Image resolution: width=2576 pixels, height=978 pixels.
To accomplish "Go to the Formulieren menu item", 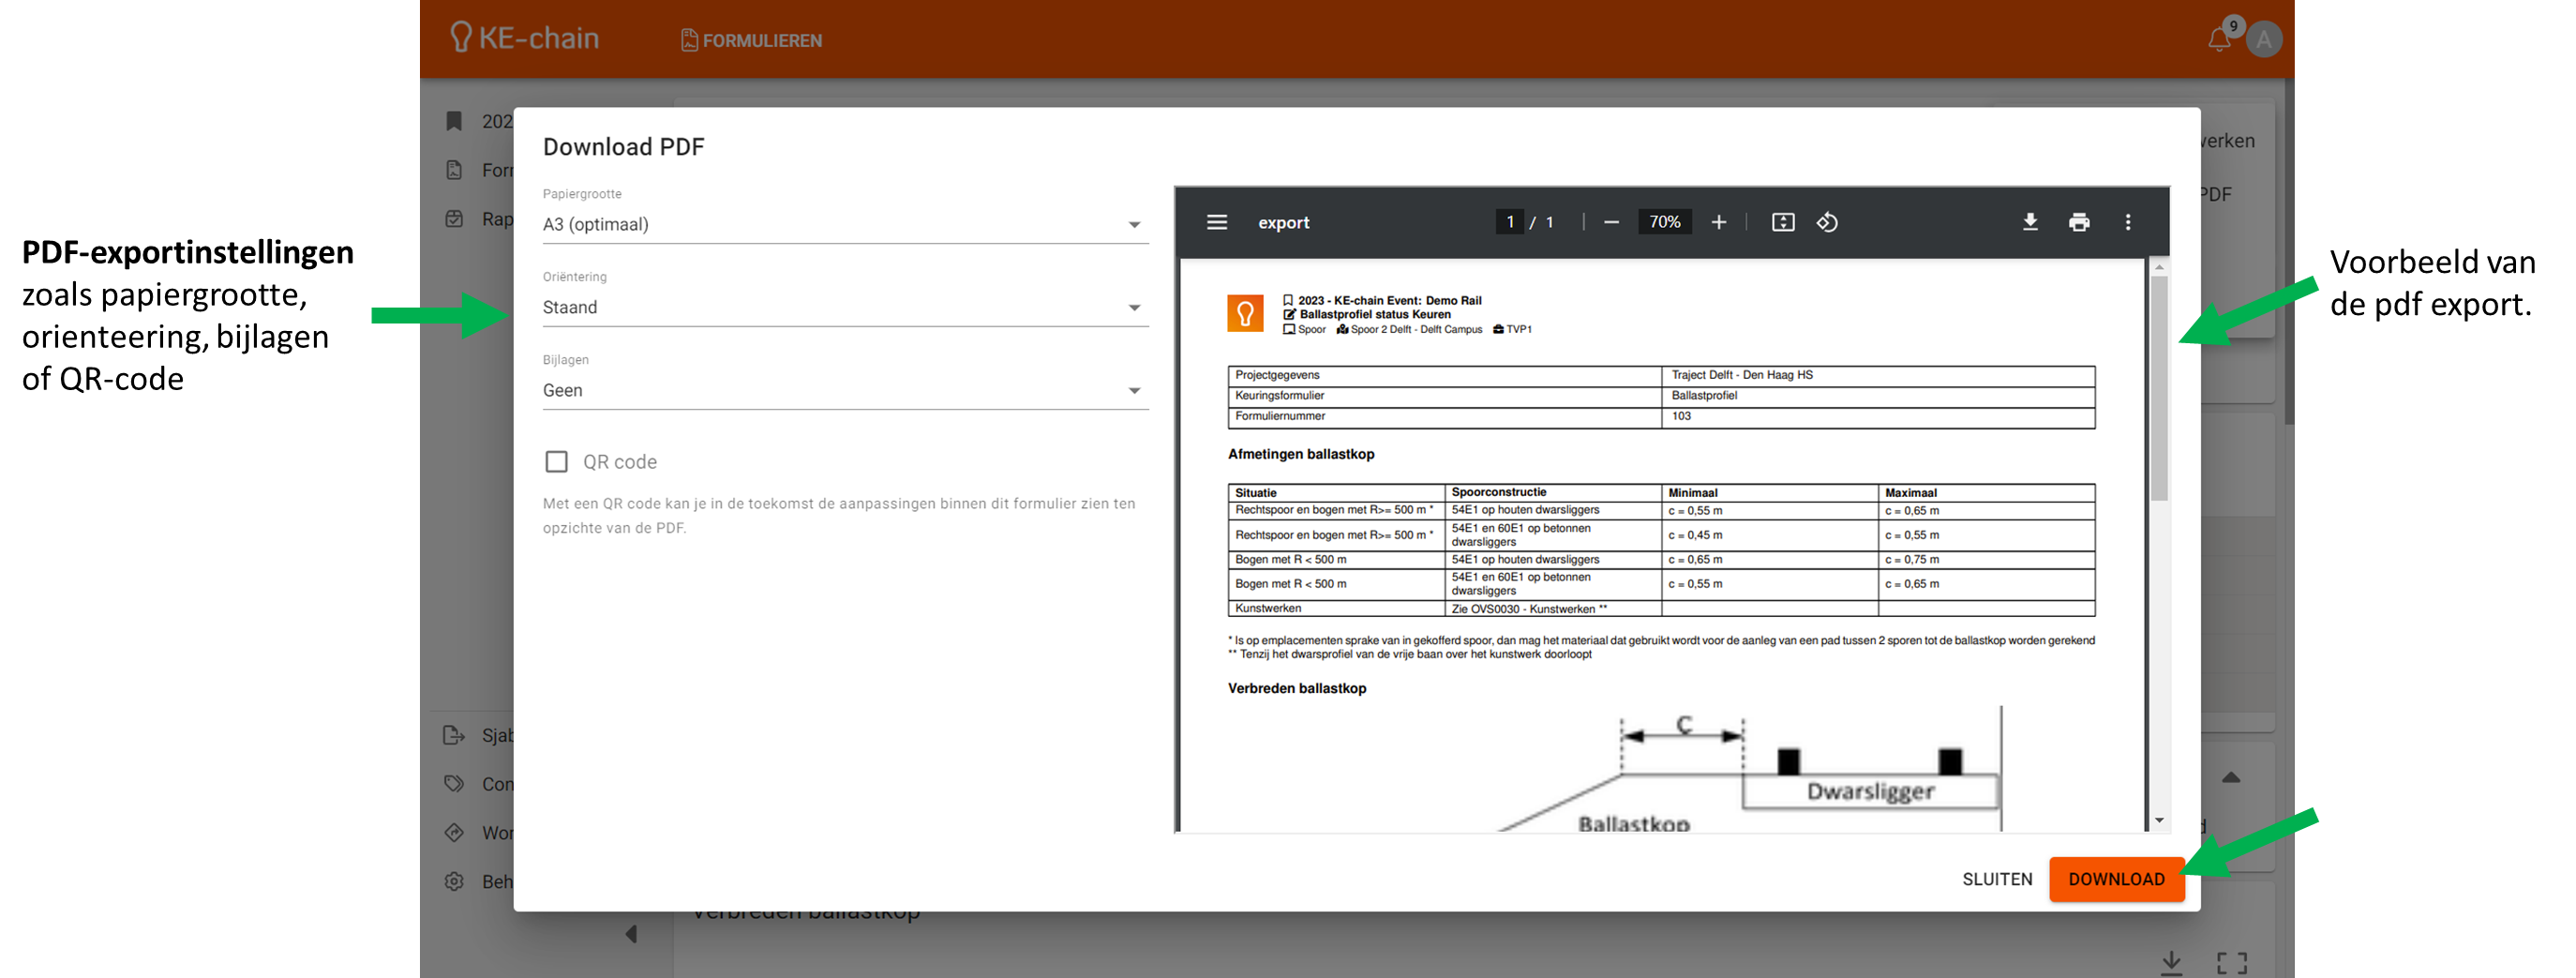I will [x=751, y=40].
